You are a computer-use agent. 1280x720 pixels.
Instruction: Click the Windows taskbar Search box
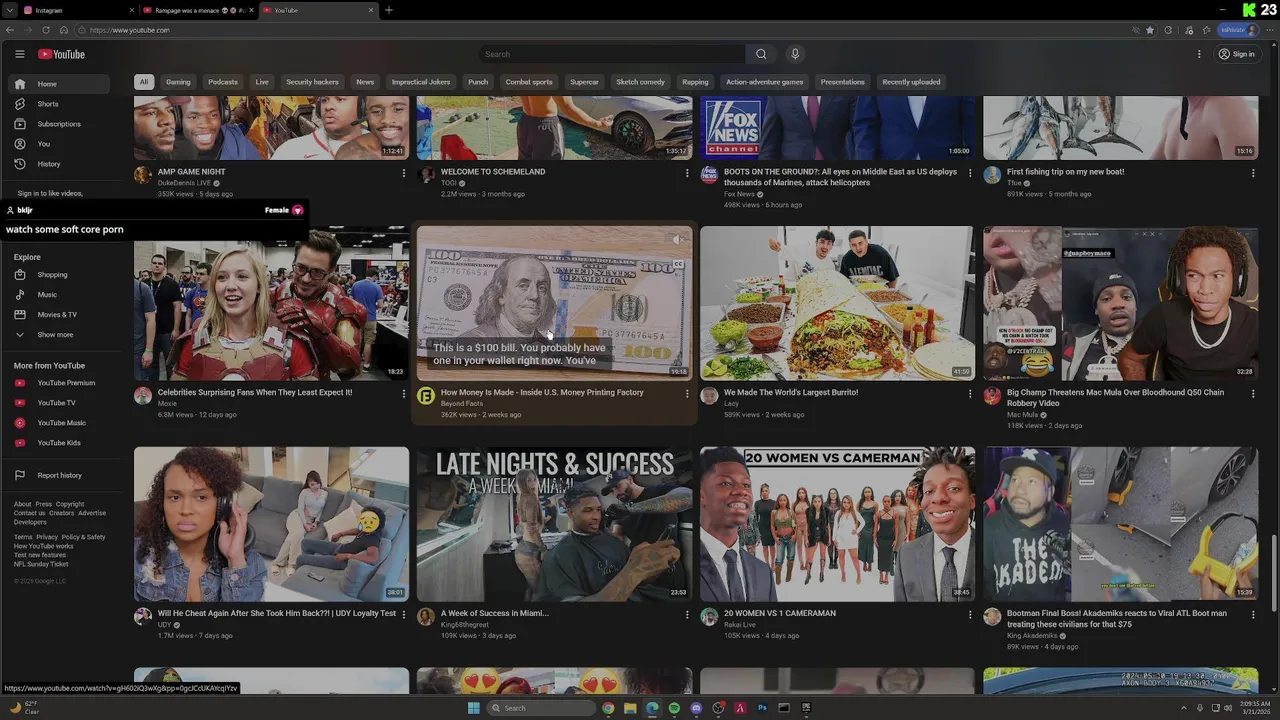[541, 708]
